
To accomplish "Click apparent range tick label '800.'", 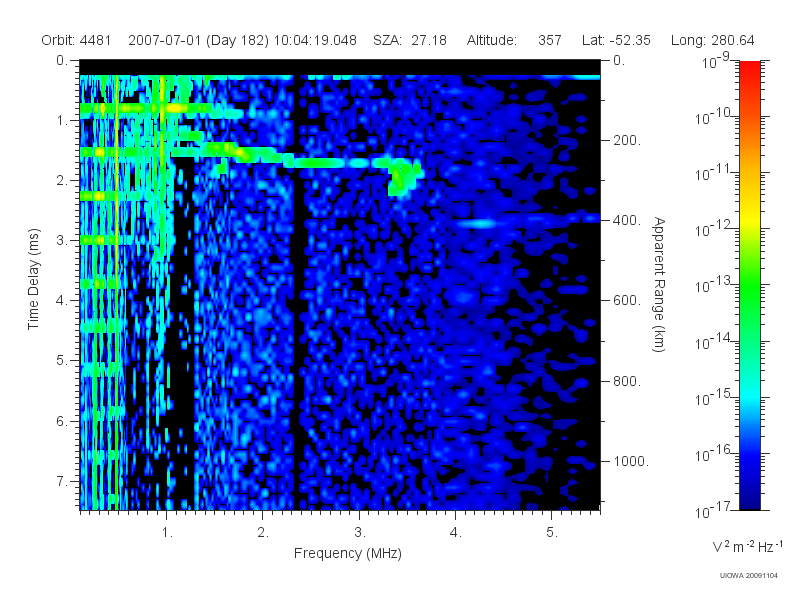I will (627, 381).
